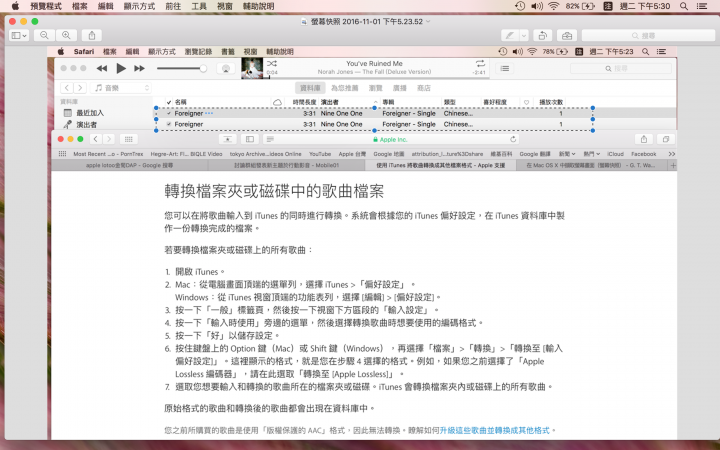
Task: Zoom out in Preview toolbar
Action: click(44, 35)
